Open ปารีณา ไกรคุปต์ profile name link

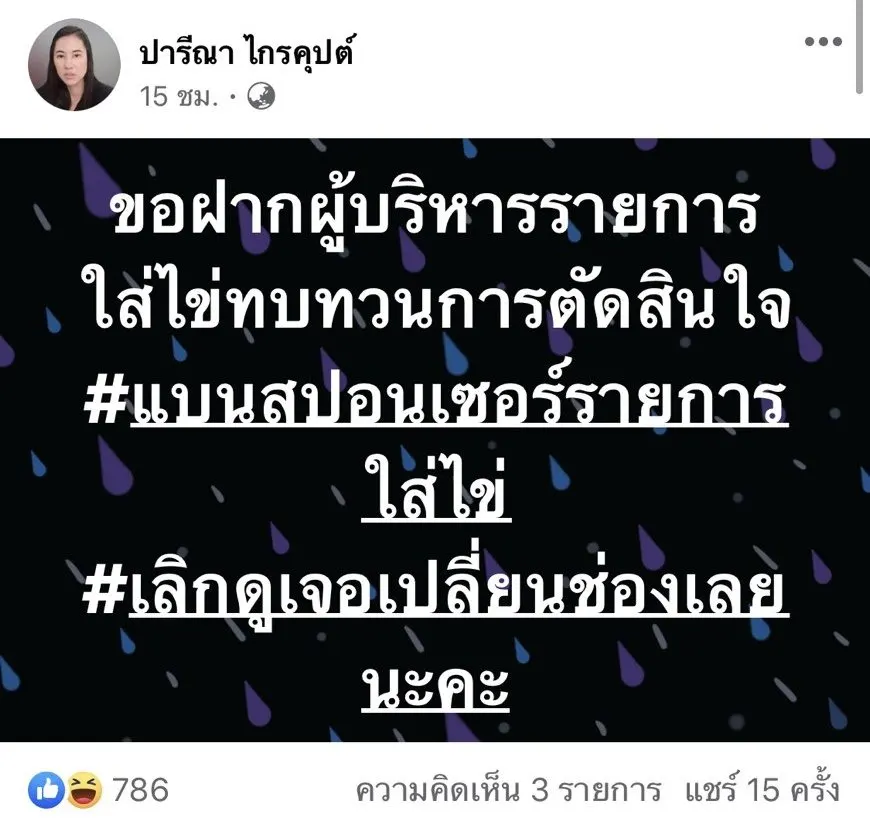click(x=246, y=52)
